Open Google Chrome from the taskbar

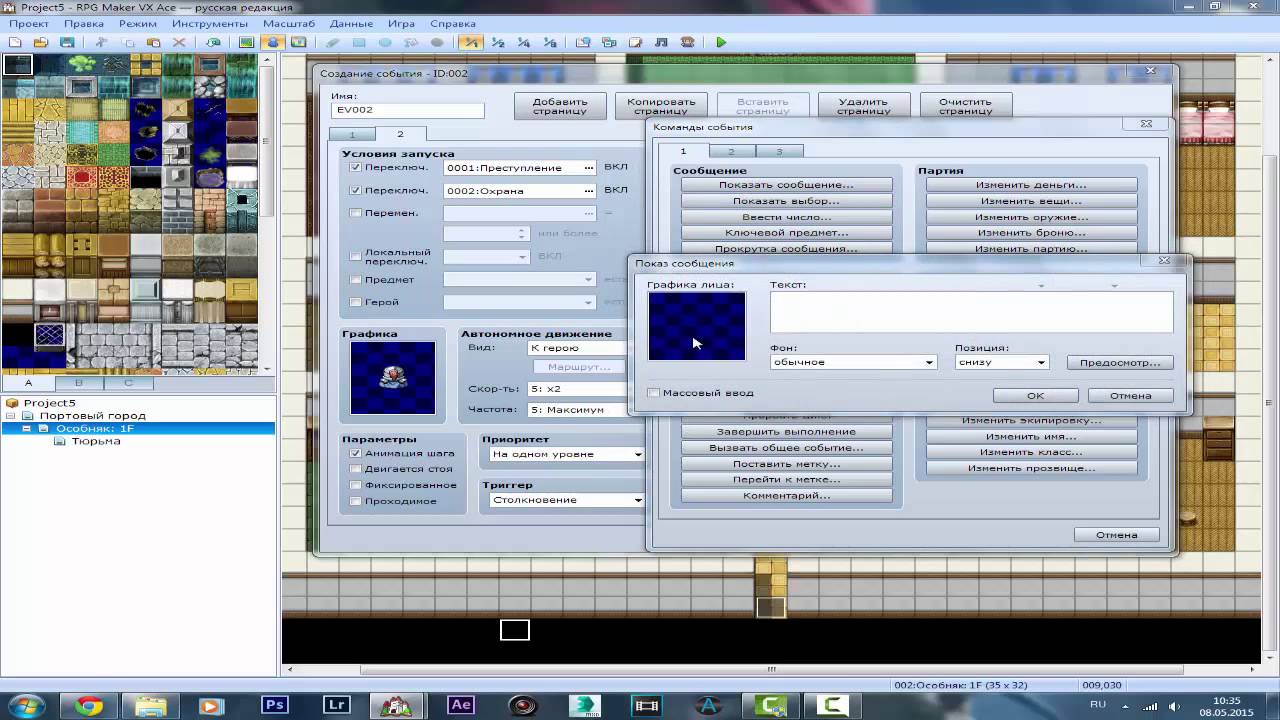point(89,705)
